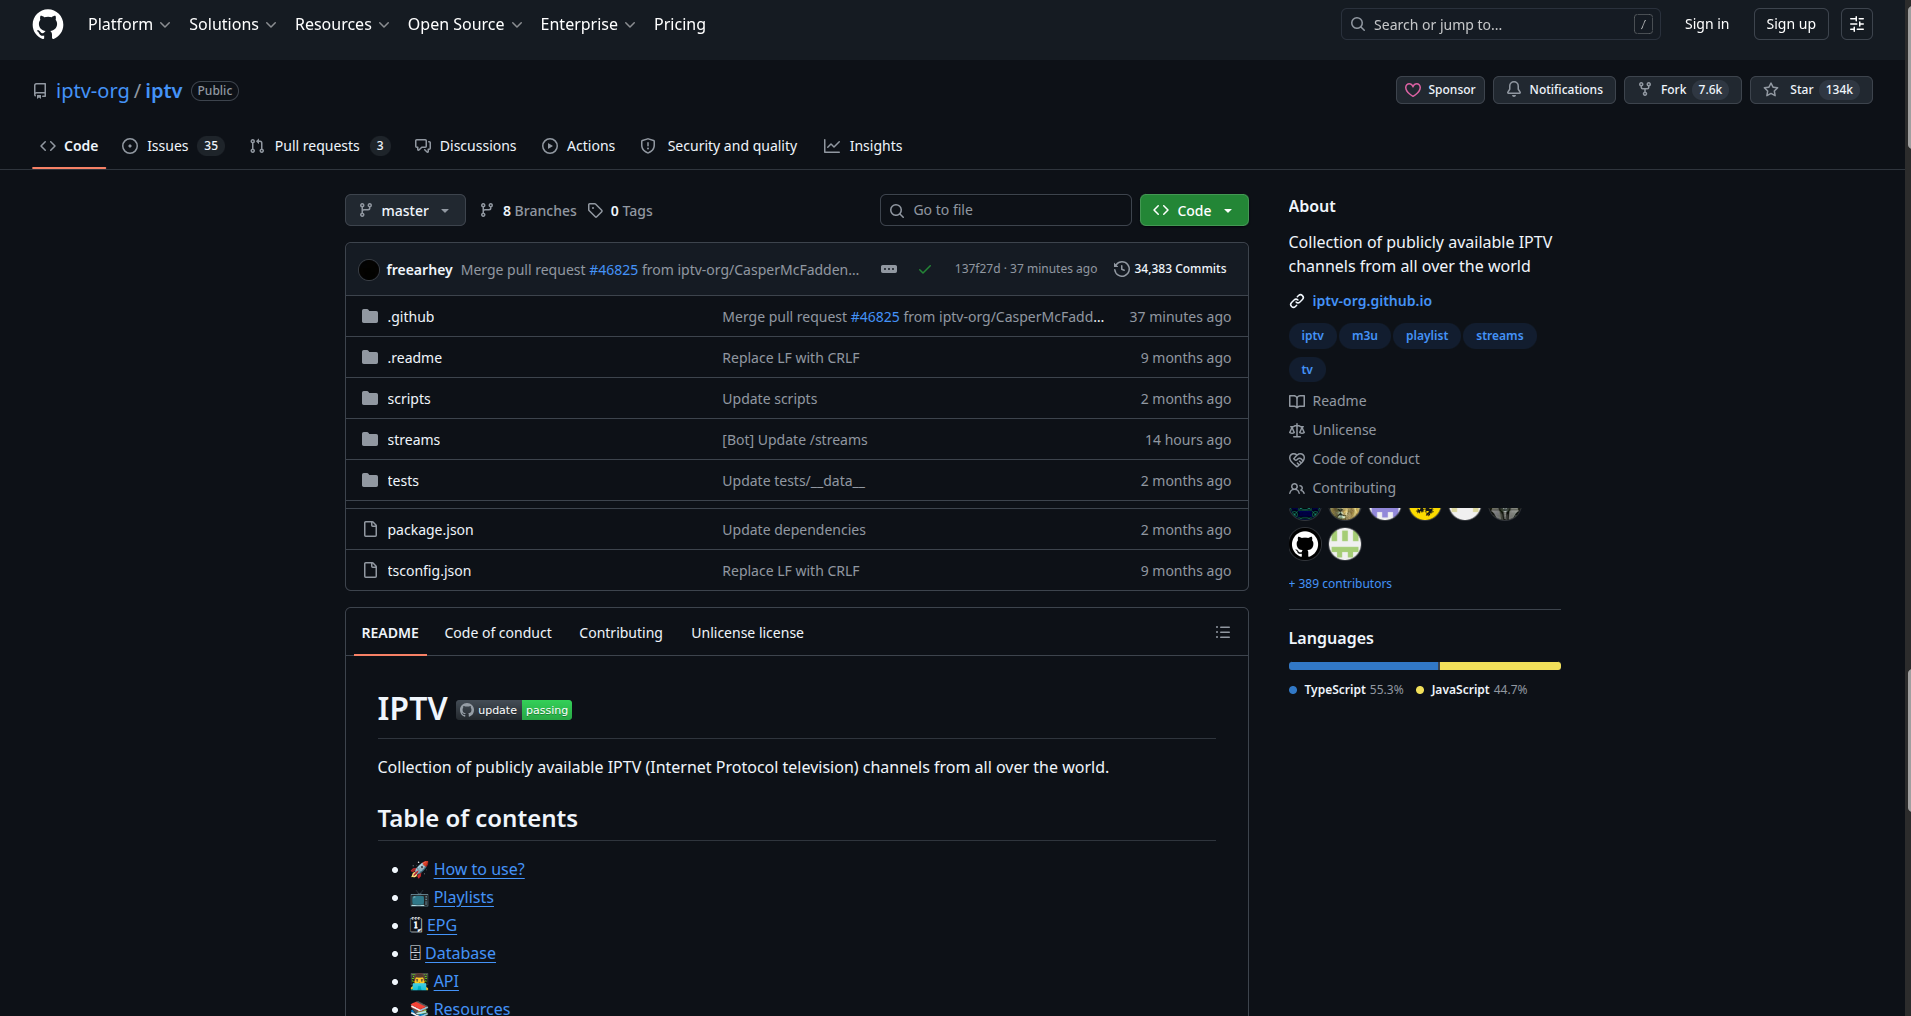Open the .github folder icon
This screenshot has width=1911, height=1016.
pyautogui.click(x=370, y=316)
